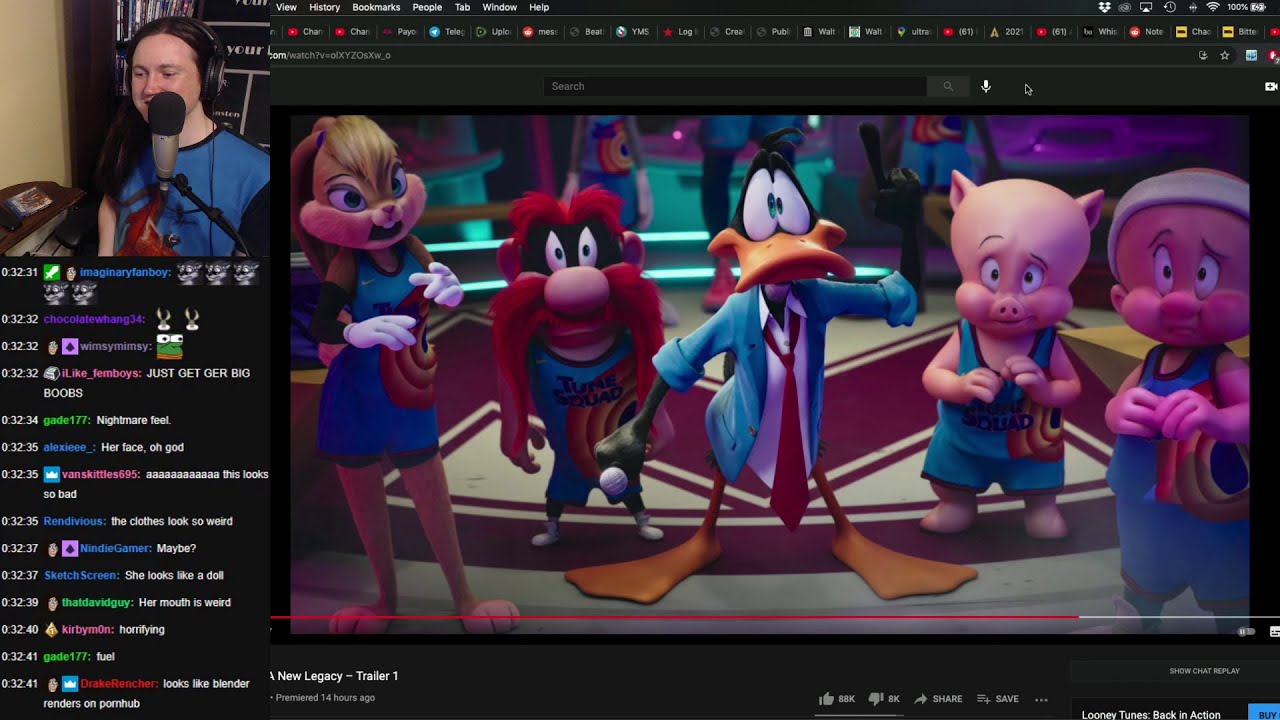Click the blue Buy button
The height and width of the screenshot is (720, 1280).
point(1266,715)
